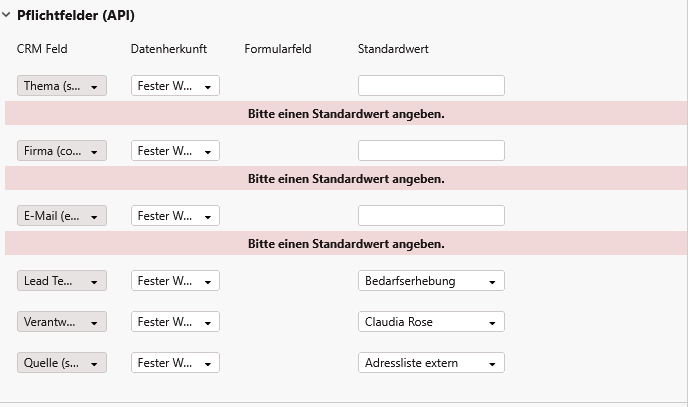This screenshot has height=407, width=688.
Task: Change Datenherkunft for the Lead Te... row
Action: (175, 281)
